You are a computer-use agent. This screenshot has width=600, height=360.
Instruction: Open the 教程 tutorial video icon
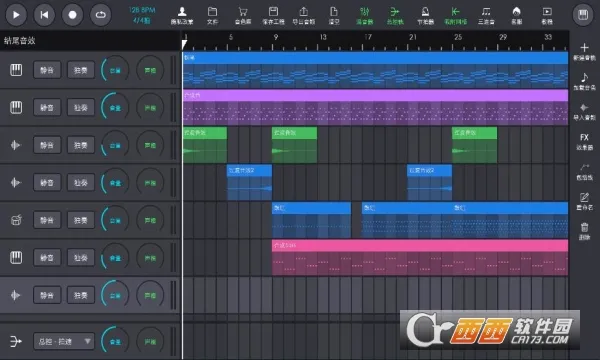(547, 16)
